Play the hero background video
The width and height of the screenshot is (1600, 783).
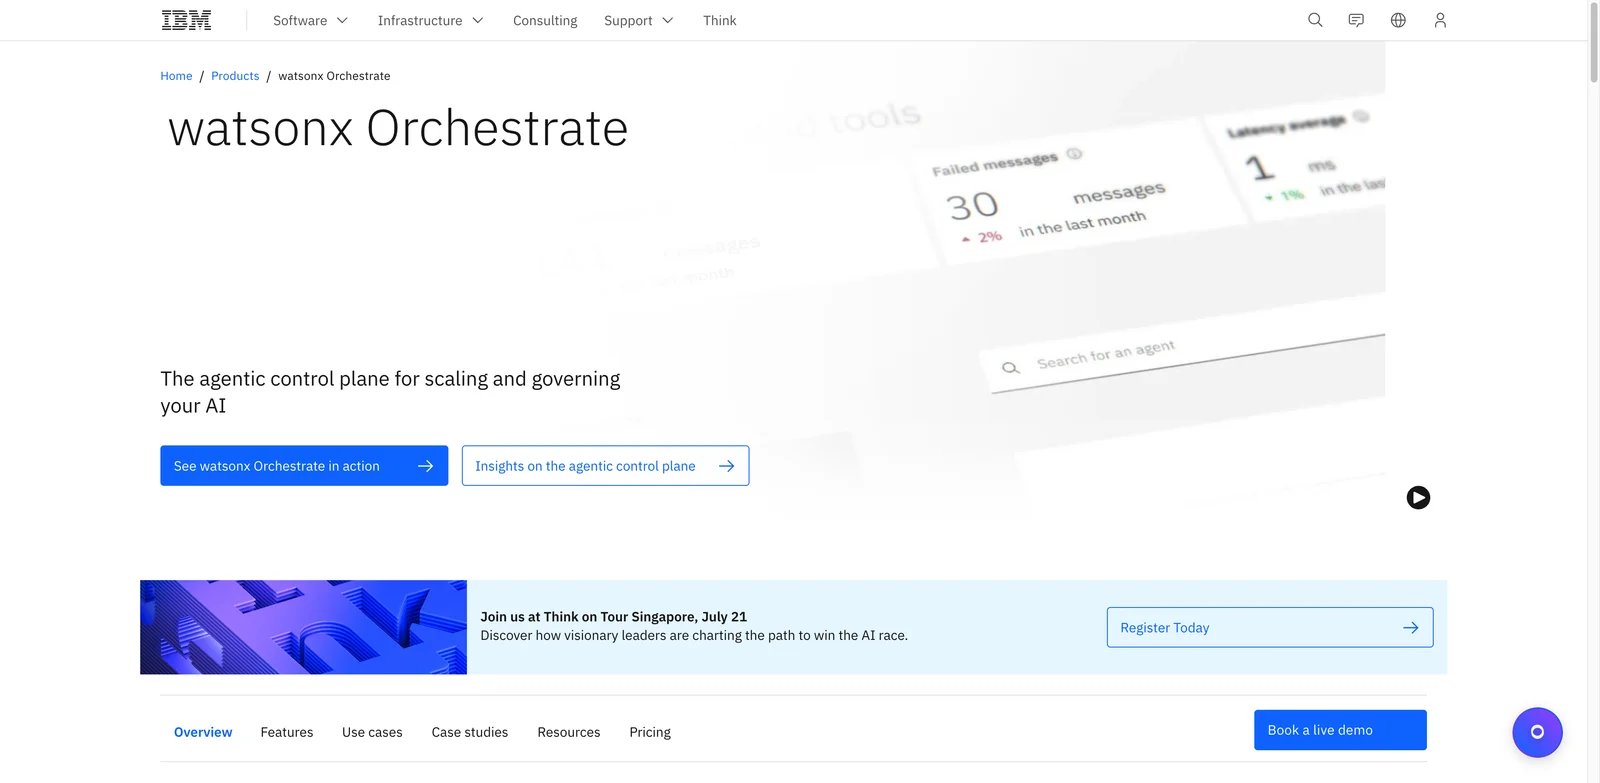tap(1418, 497)
